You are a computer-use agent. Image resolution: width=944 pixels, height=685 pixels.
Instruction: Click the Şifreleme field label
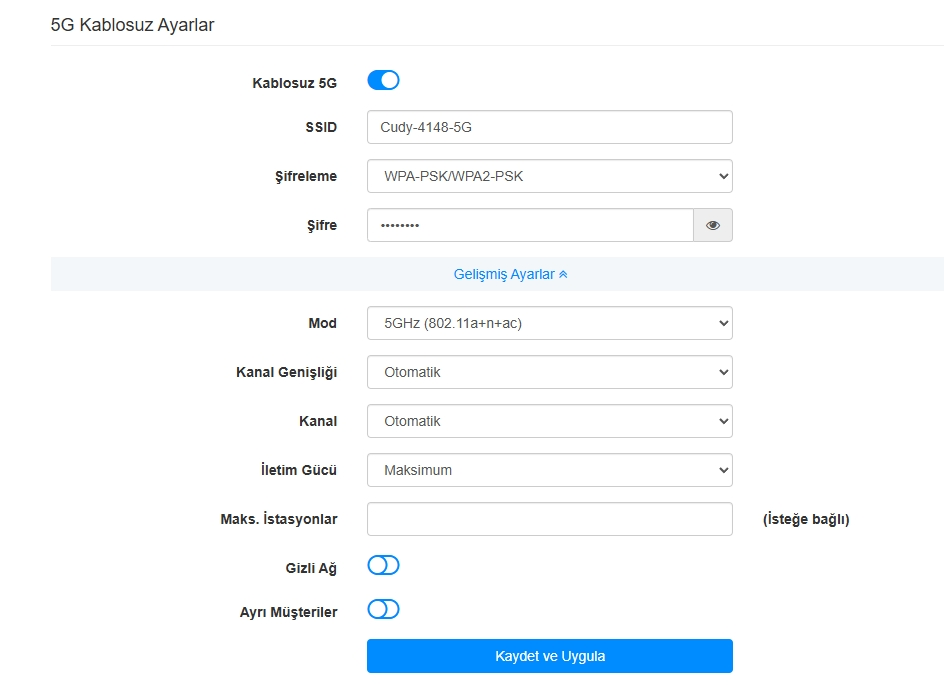pyautogui.click(x=306, y=176)
